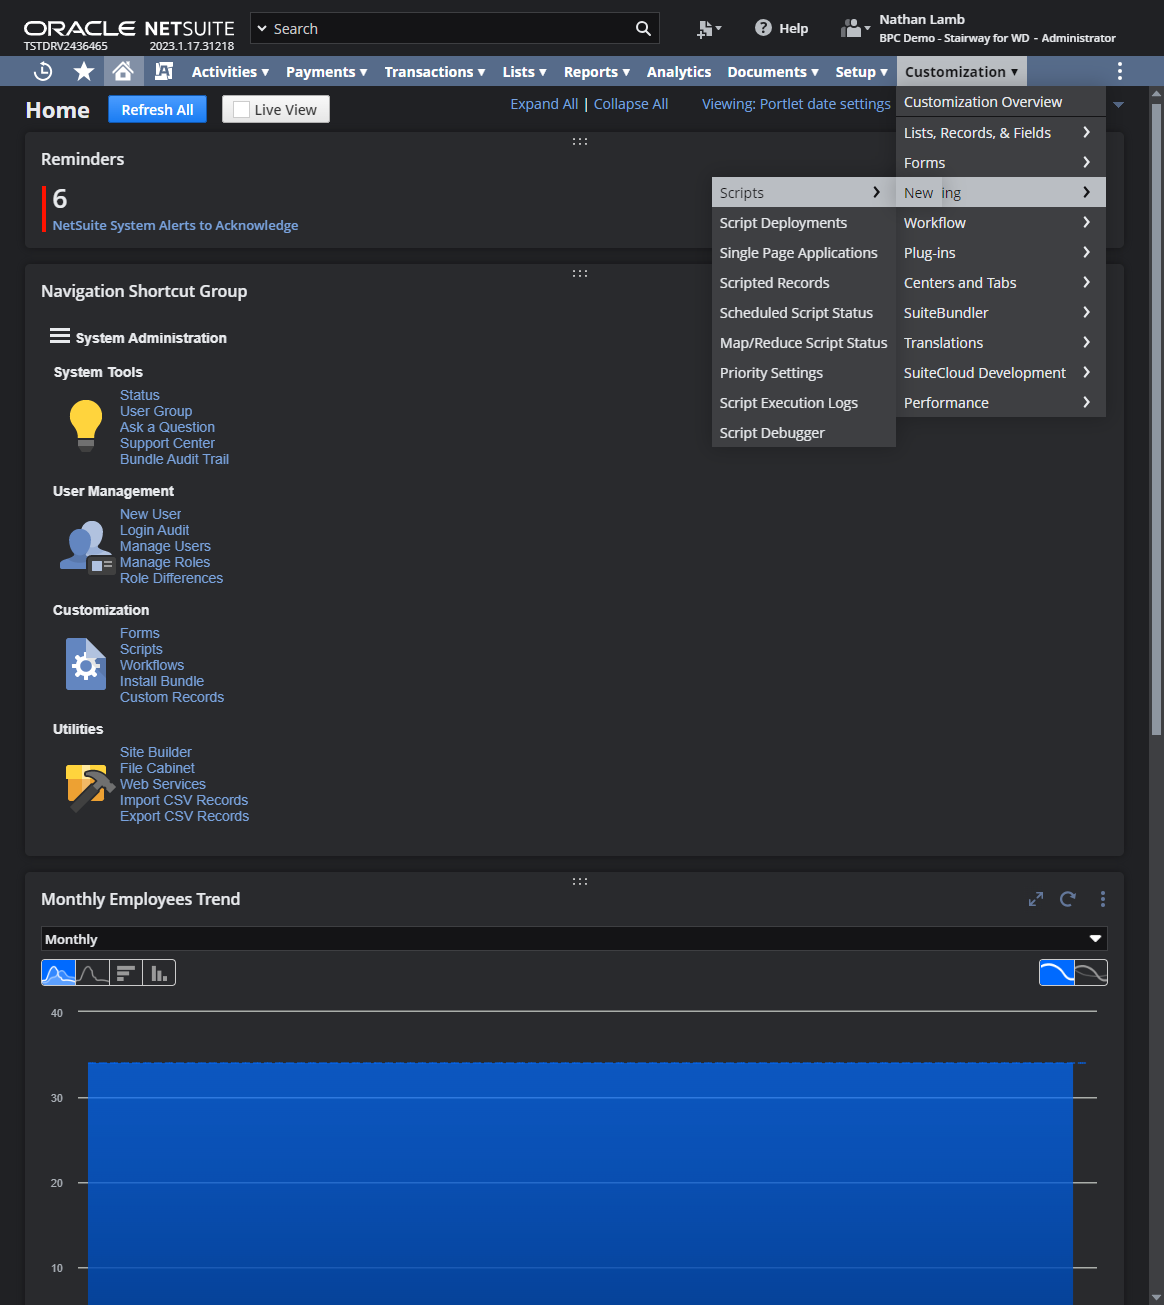
Task: Open the SuiteBundler submenu
Action: coord(1001,312)
